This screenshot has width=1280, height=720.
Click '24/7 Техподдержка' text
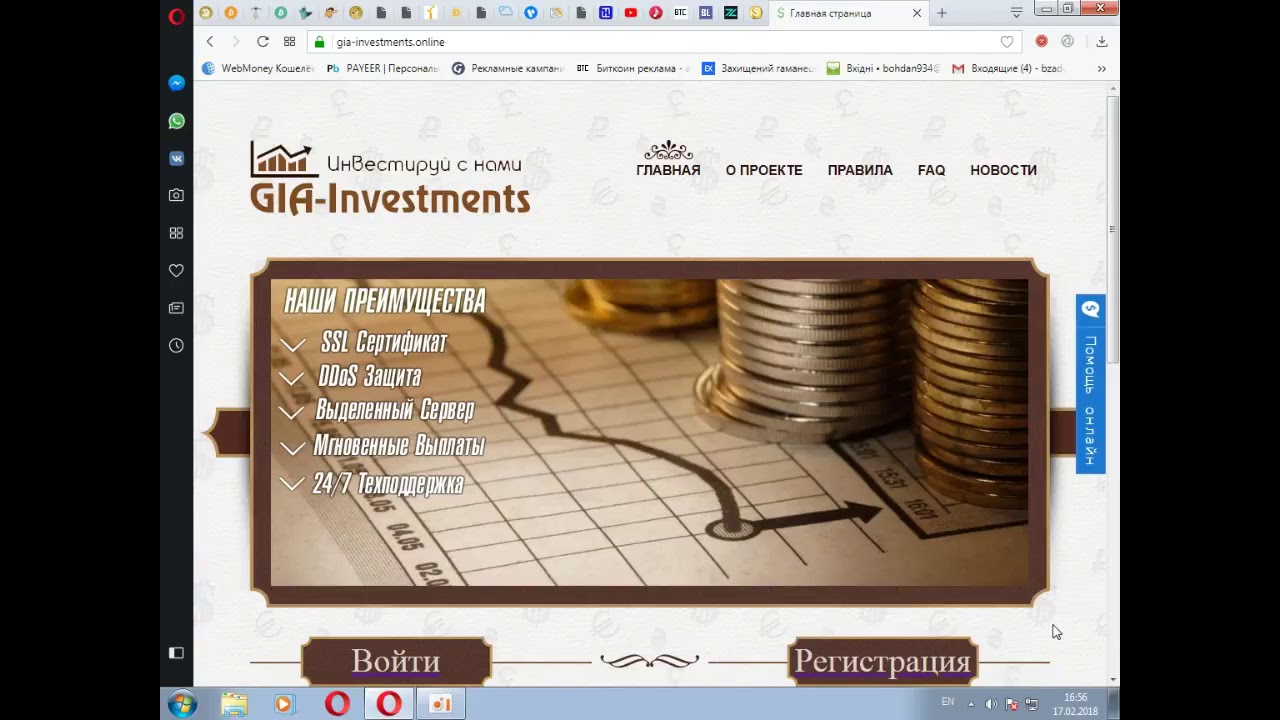click(388, 484)
